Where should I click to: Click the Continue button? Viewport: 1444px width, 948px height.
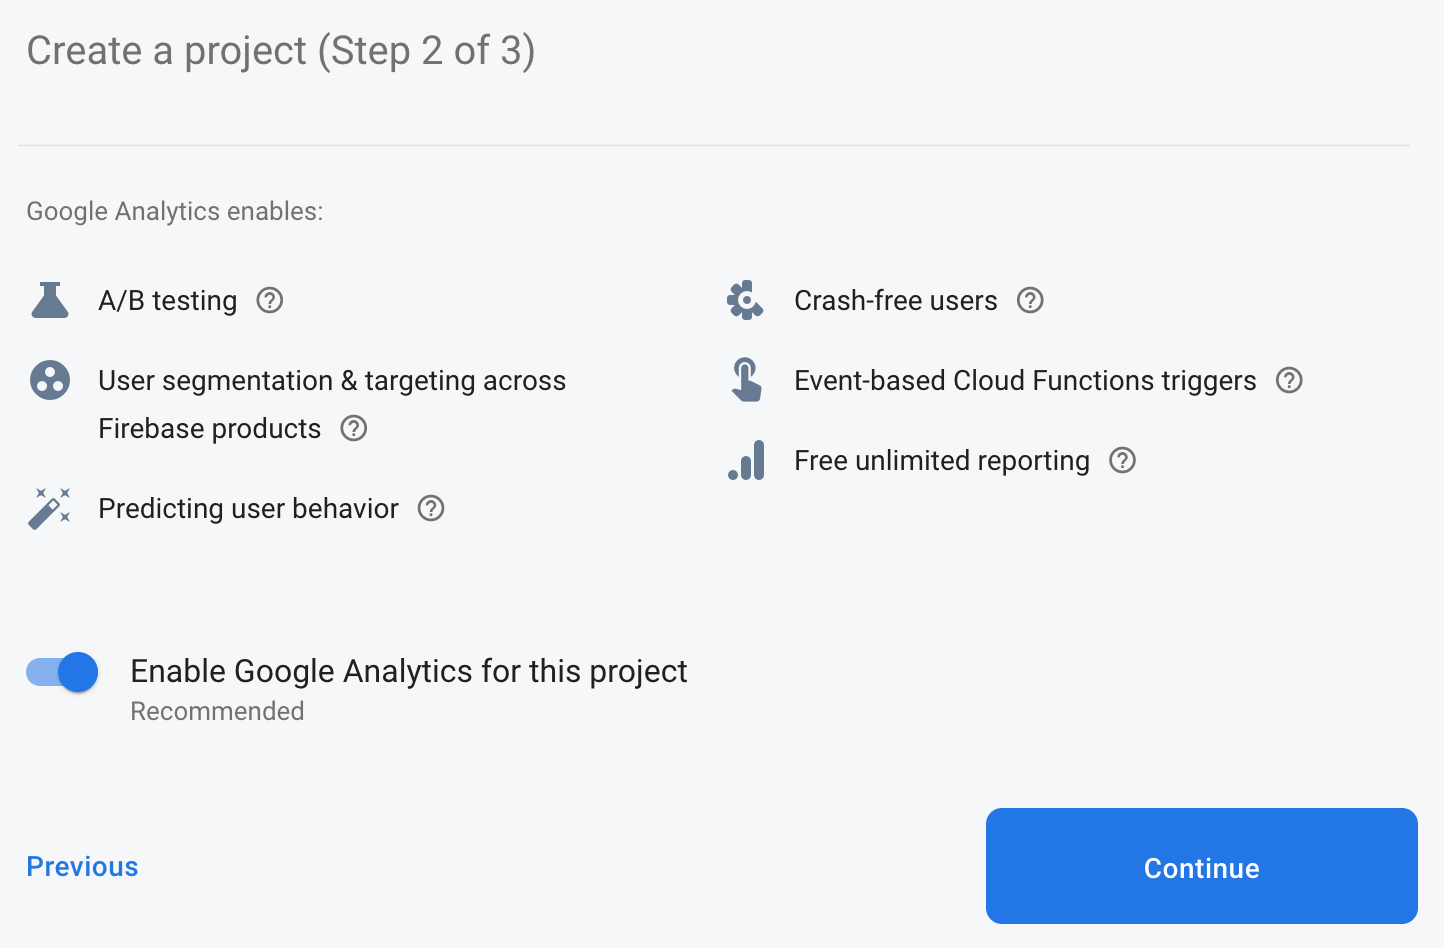(x=1202, y=866)
